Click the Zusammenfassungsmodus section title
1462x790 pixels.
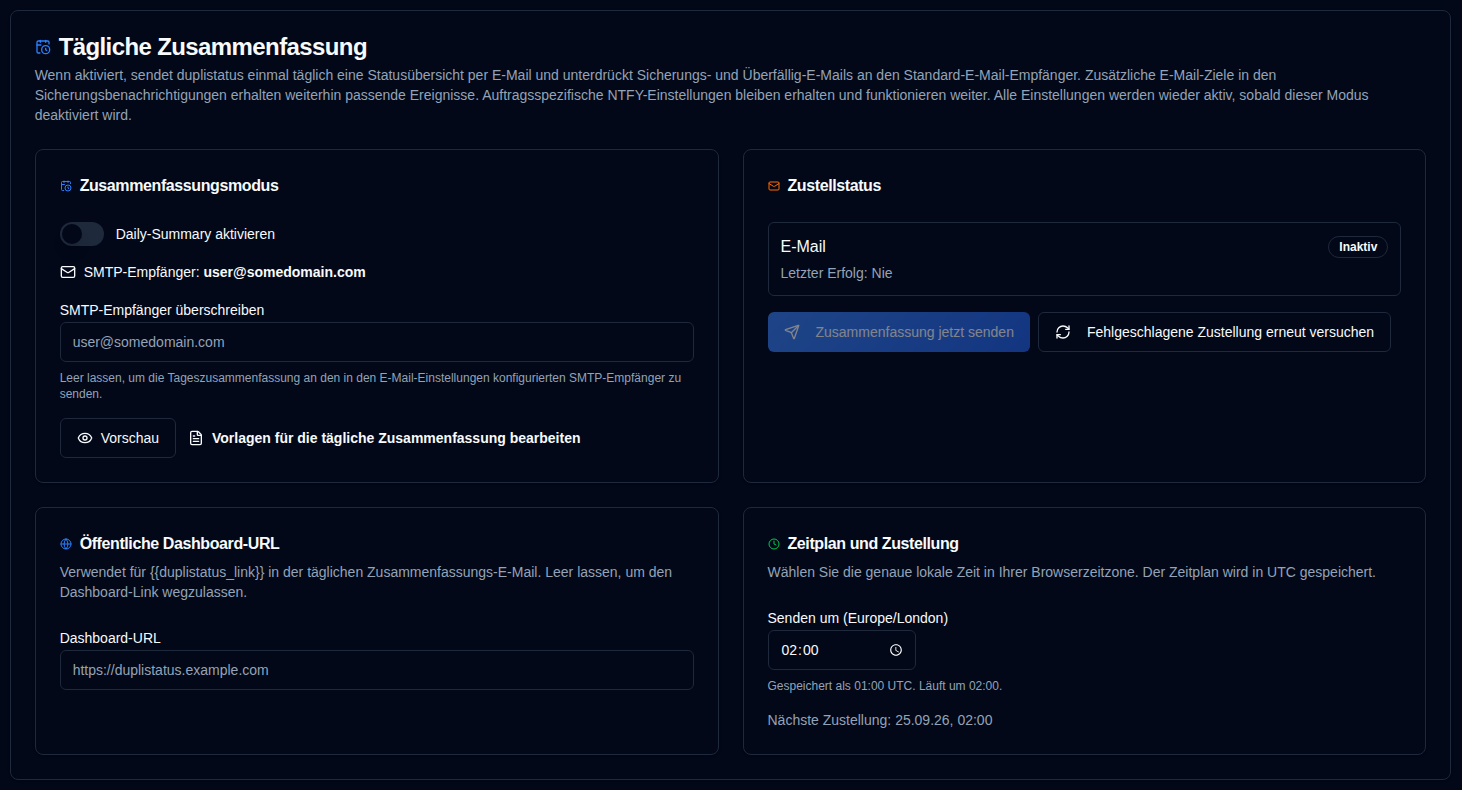click(179, 186)
